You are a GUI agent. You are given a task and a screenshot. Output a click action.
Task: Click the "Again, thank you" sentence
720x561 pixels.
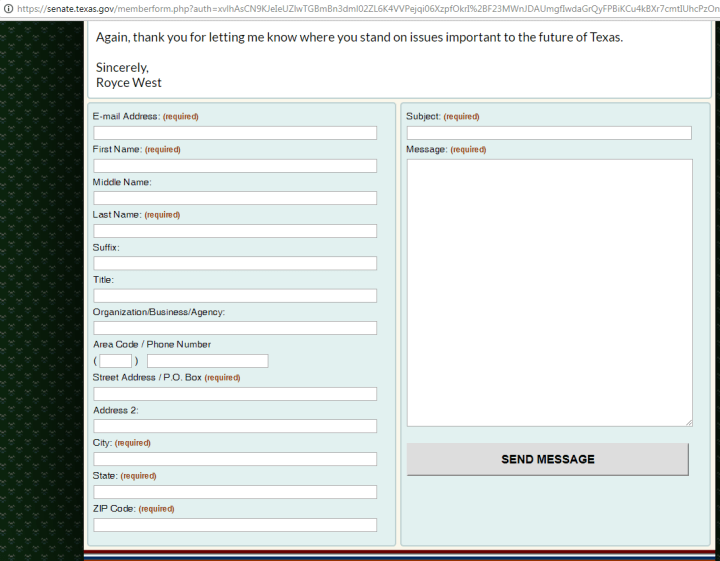point(359,37)
